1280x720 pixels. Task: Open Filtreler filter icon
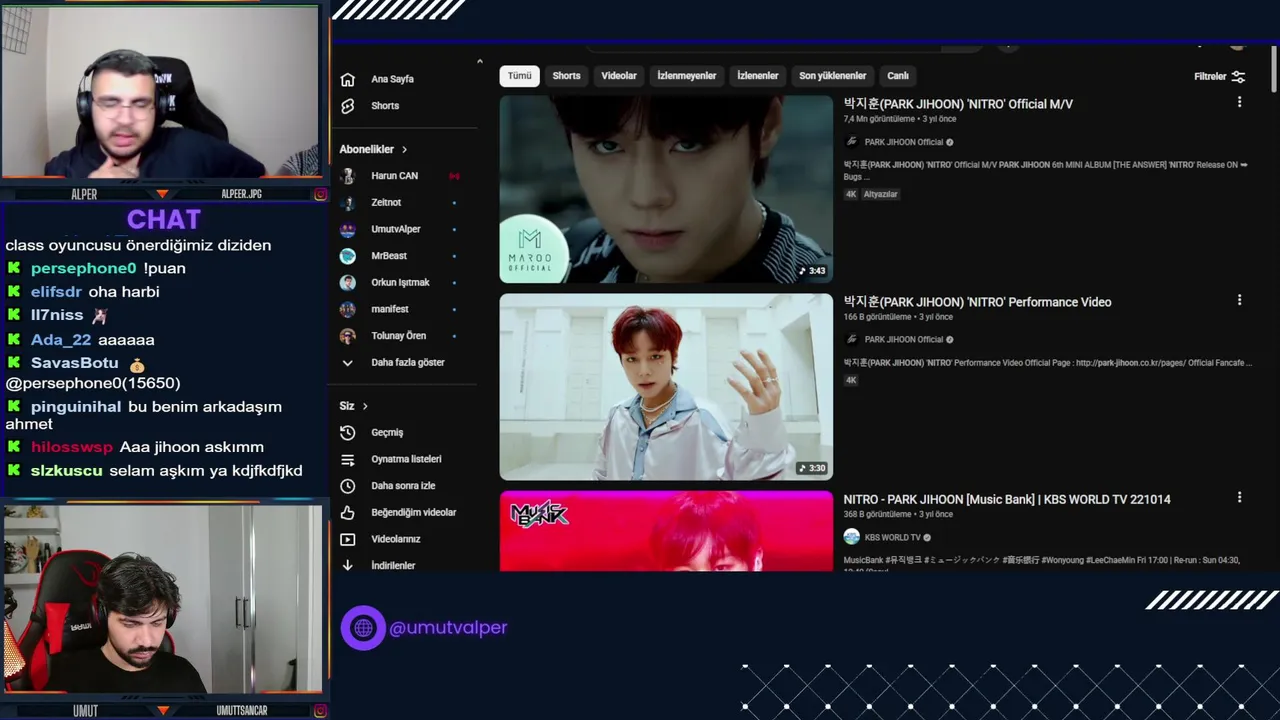pyautogui.click(x=1238, y=77)
